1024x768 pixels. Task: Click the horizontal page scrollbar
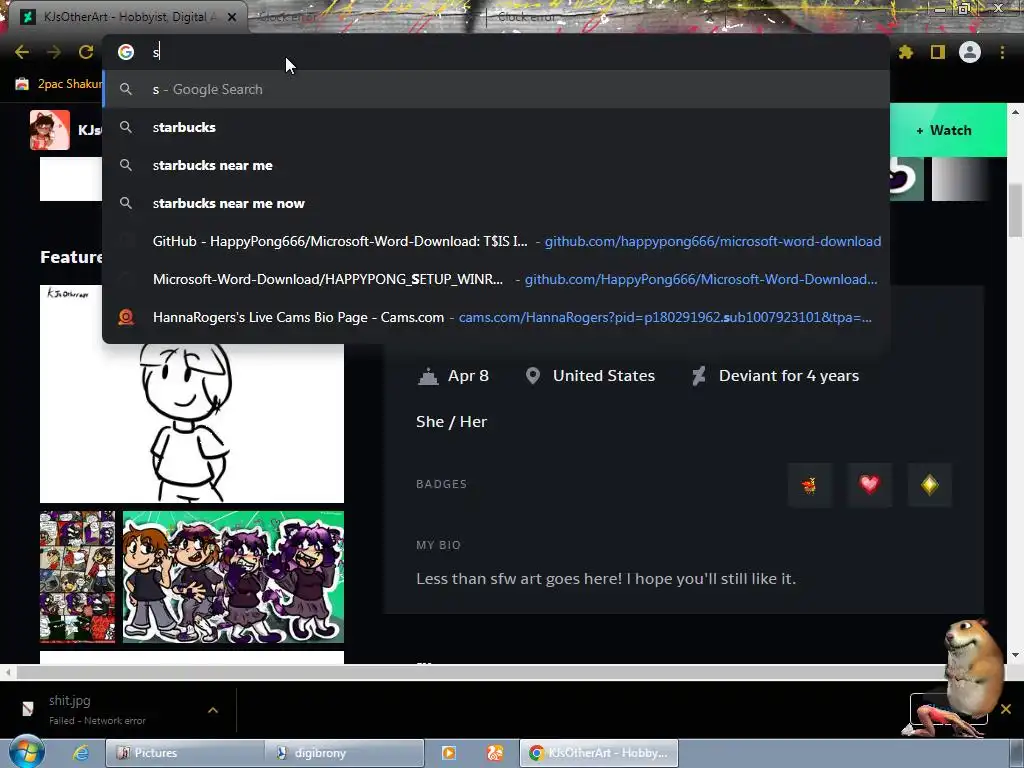click(477, 671)
